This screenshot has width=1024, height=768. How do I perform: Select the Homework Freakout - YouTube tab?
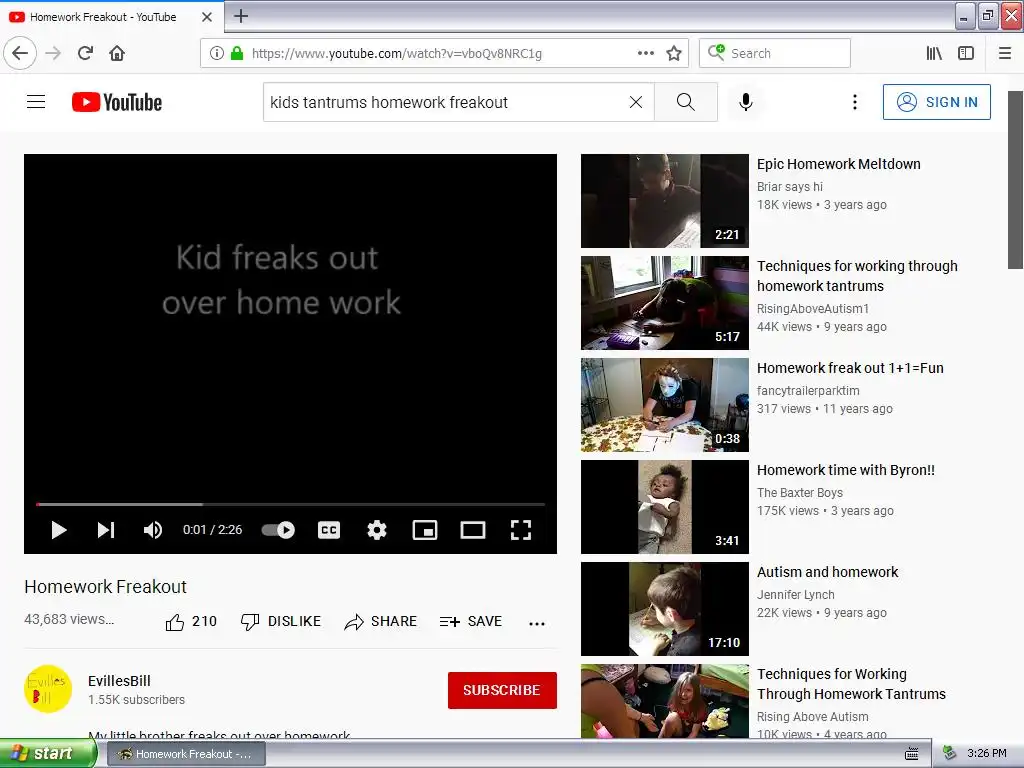[x=103, y=17]
